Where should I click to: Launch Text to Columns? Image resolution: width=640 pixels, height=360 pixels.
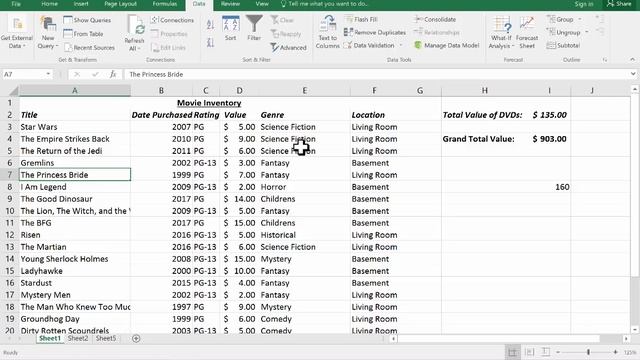(327, 33)
